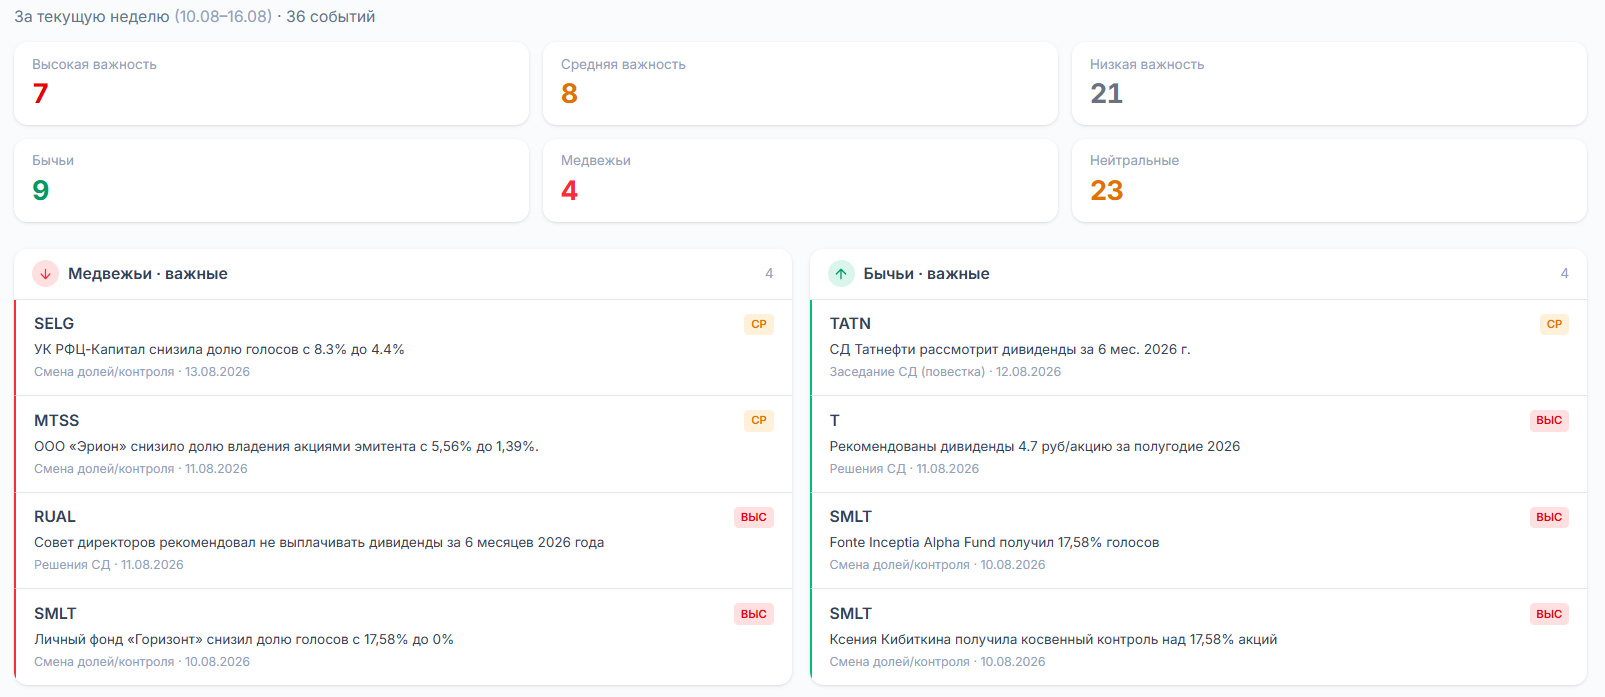Viewport: 1605px width, 697px height.
Task: Select the Низкая важность summary card
Action: click(1329, 83)
